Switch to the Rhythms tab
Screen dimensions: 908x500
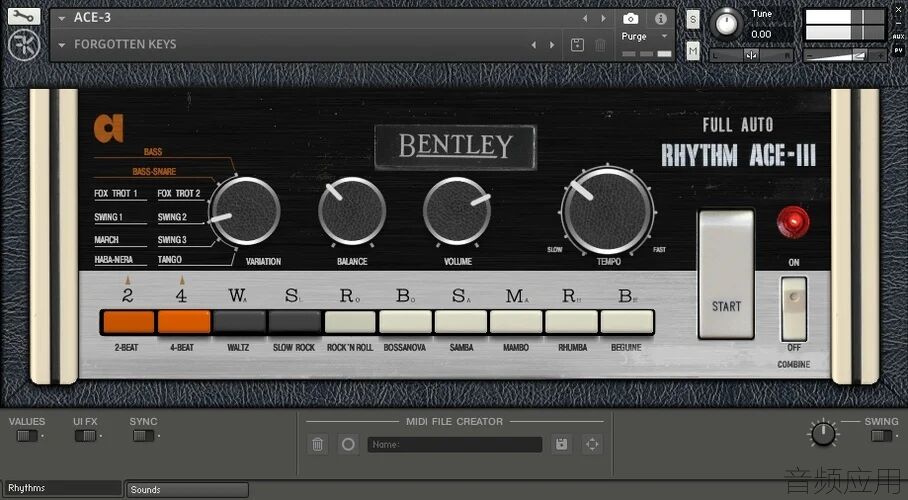[62, 488]
